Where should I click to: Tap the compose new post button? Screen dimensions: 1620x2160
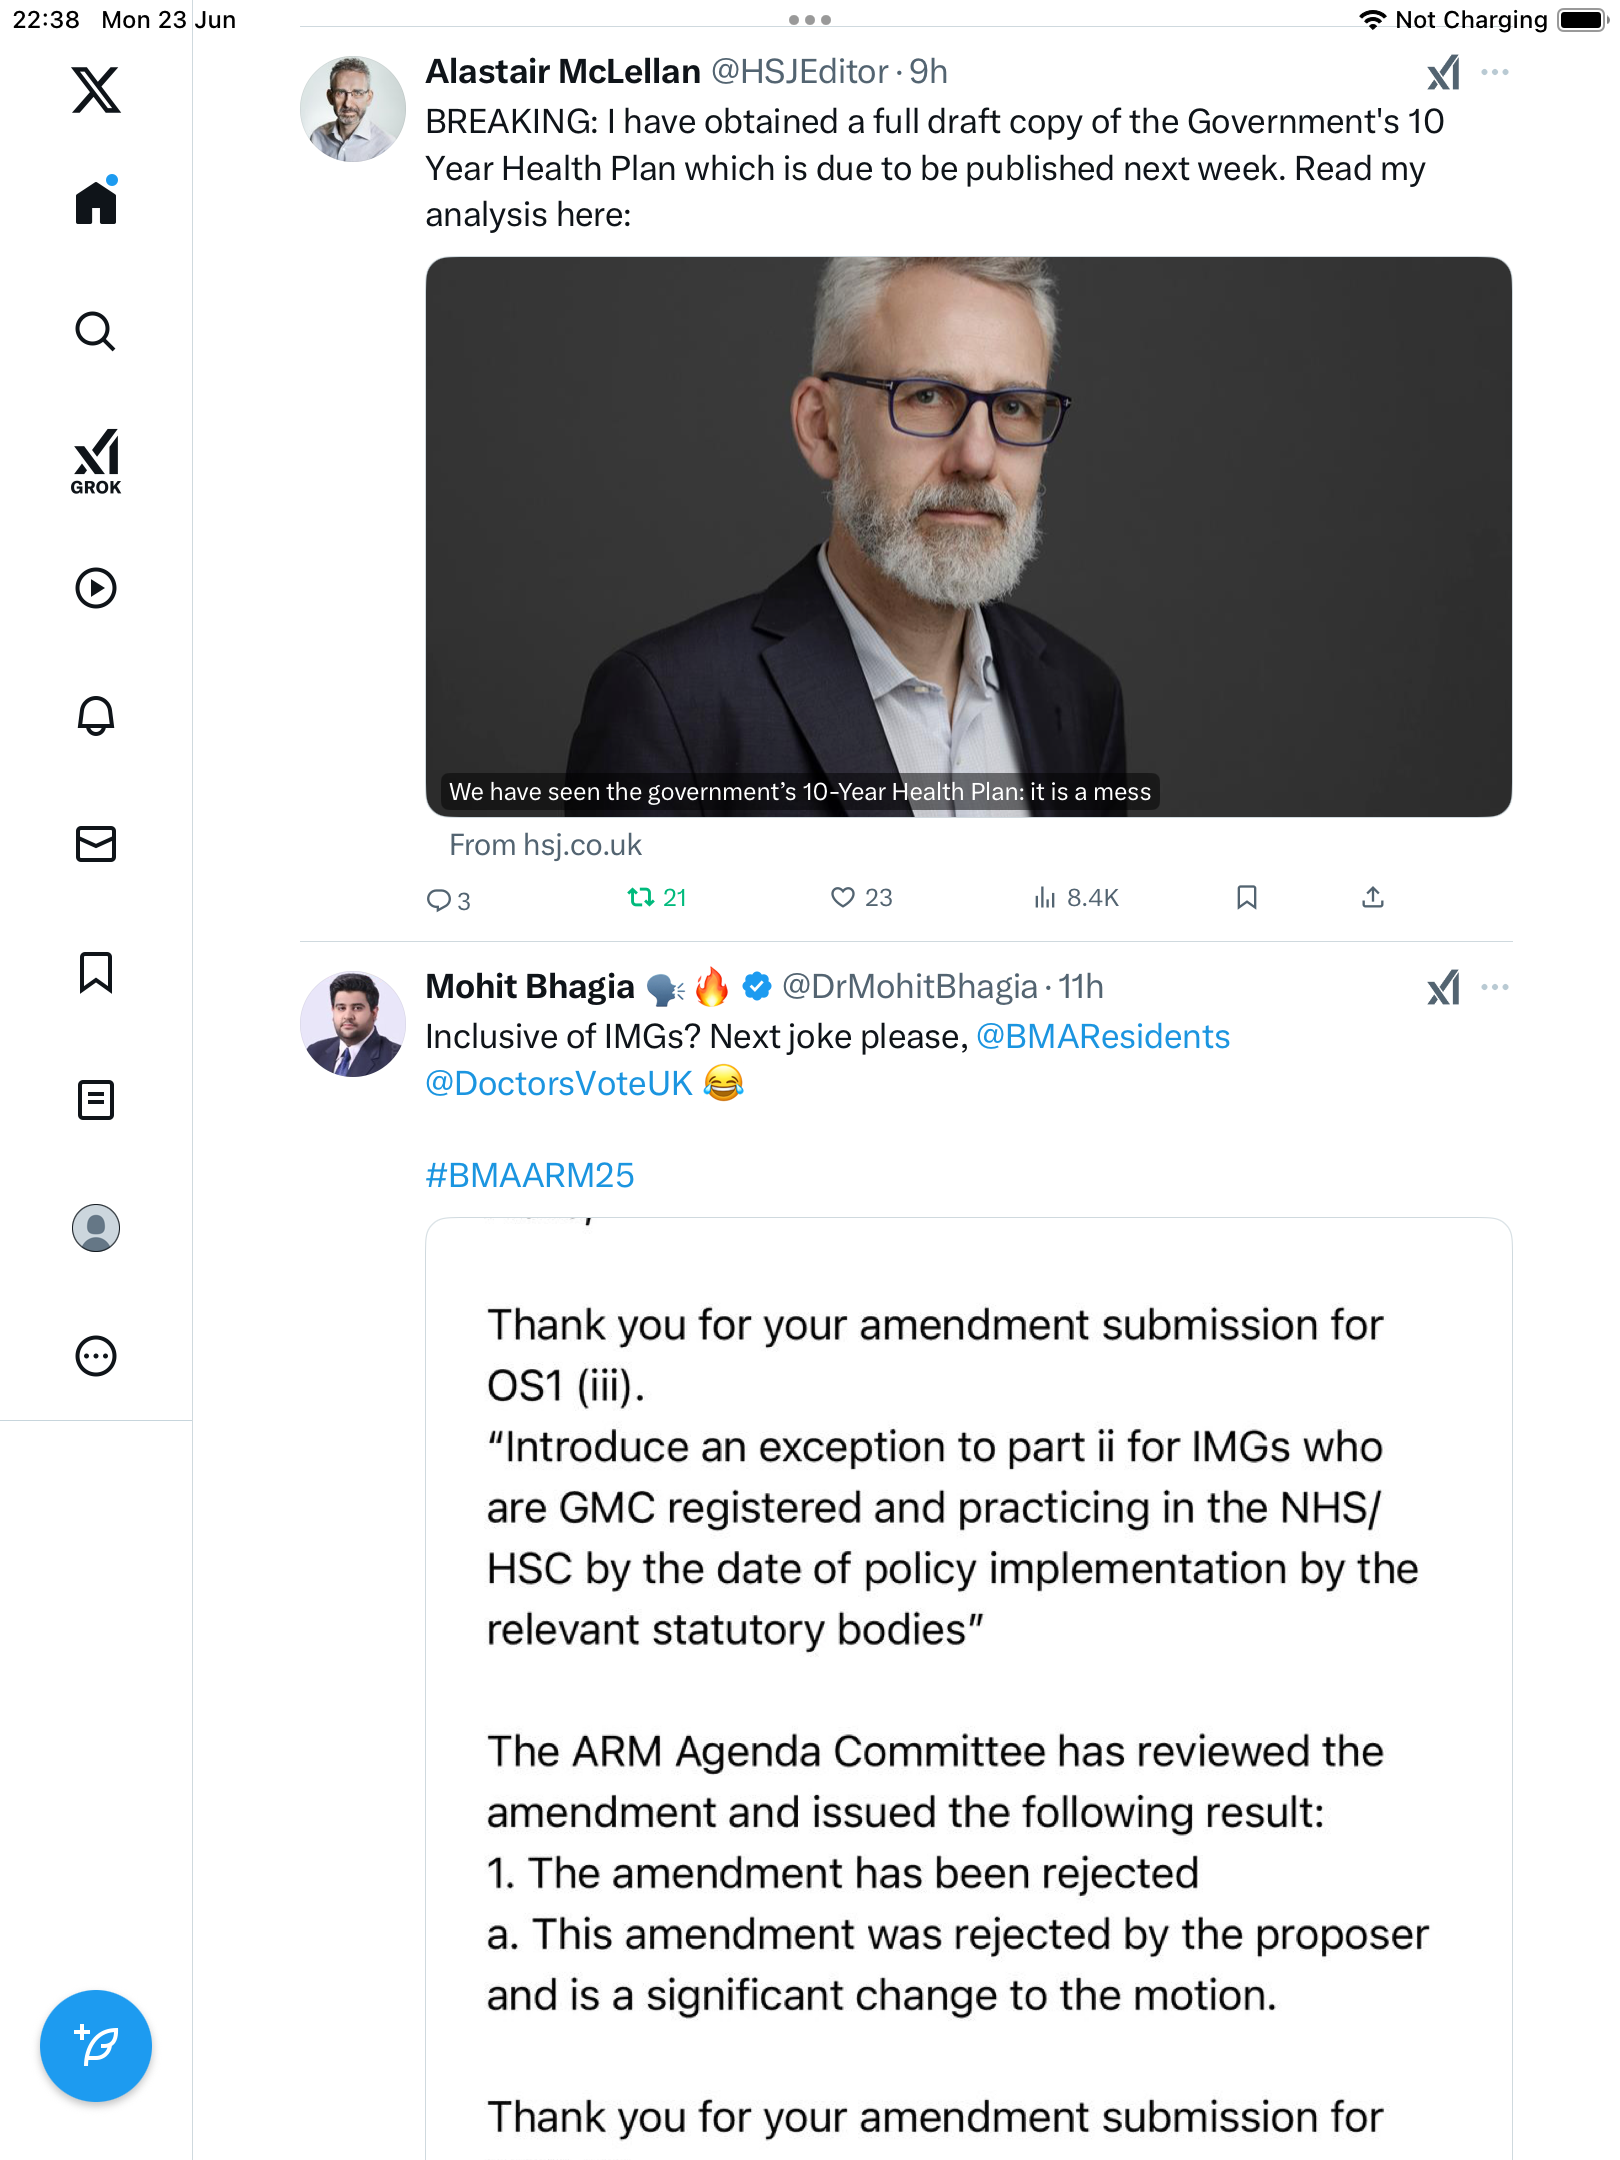point(96,2046)
